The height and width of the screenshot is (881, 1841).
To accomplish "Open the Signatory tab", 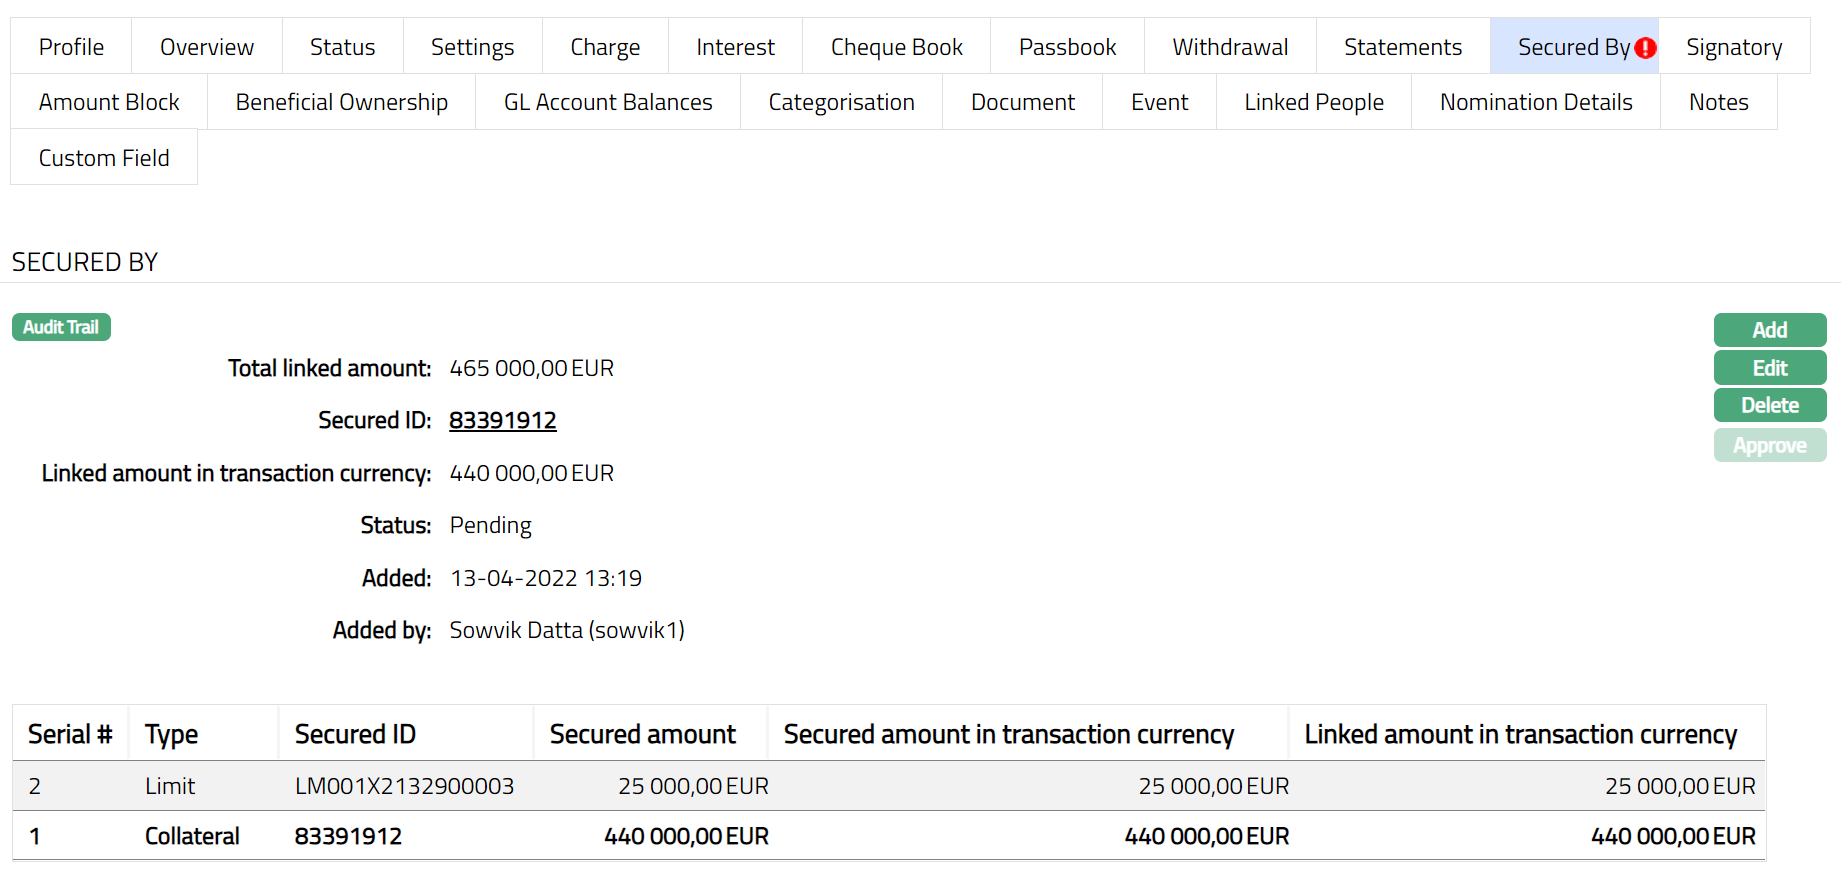I will point(1733,47).
